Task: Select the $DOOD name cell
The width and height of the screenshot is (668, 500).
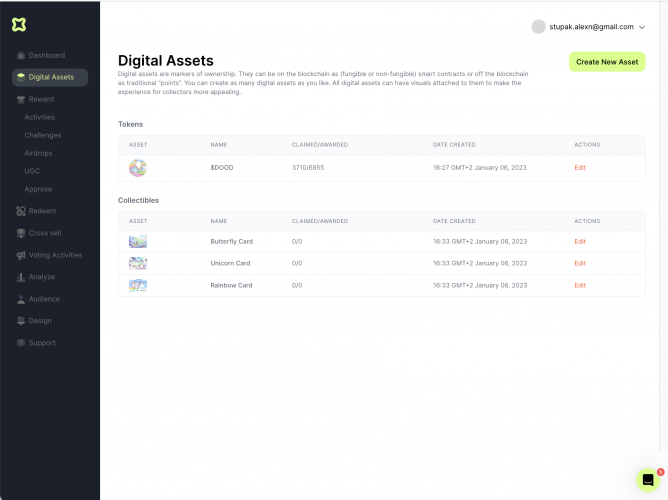Action: (222, 167)
